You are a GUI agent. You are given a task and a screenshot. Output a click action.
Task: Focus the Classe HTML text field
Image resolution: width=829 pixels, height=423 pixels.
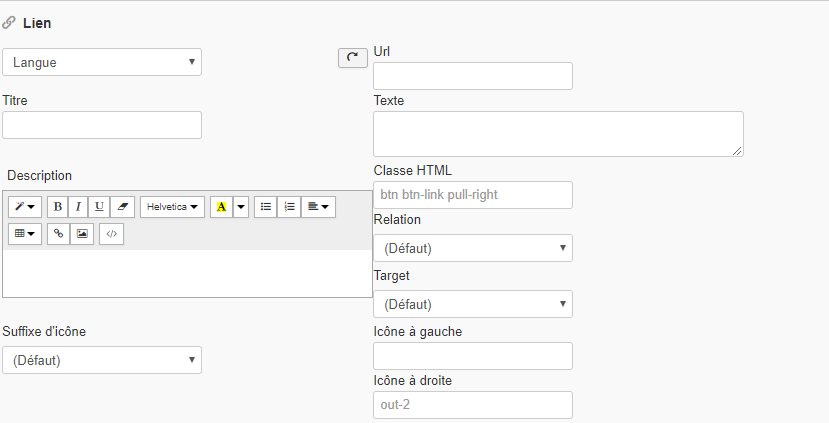[472, 195]
